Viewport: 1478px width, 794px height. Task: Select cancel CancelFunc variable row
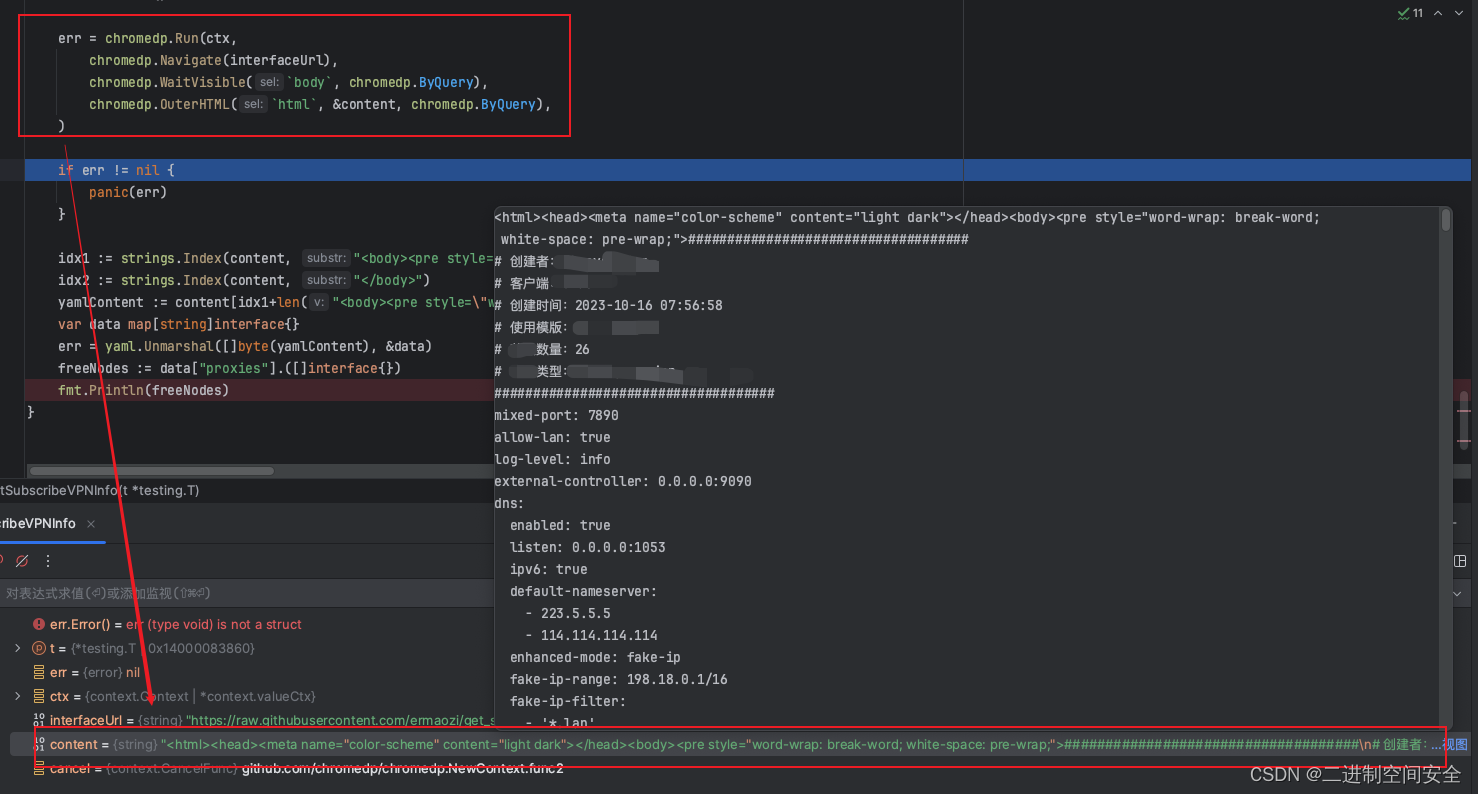[x=306, y=768]
